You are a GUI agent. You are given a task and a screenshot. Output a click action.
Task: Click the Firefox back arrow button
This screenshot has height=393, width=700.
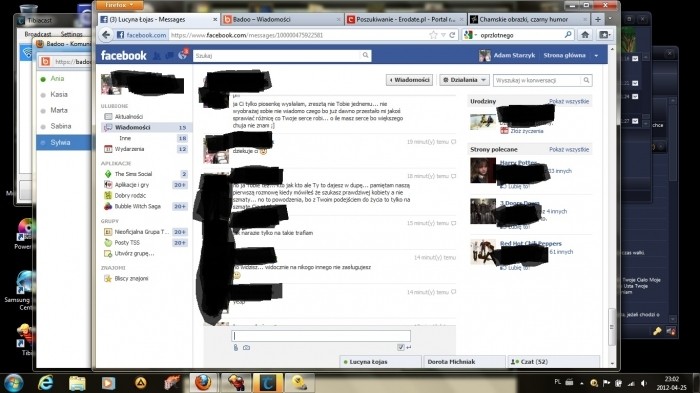pyautogui.click(x=106, y=35)
